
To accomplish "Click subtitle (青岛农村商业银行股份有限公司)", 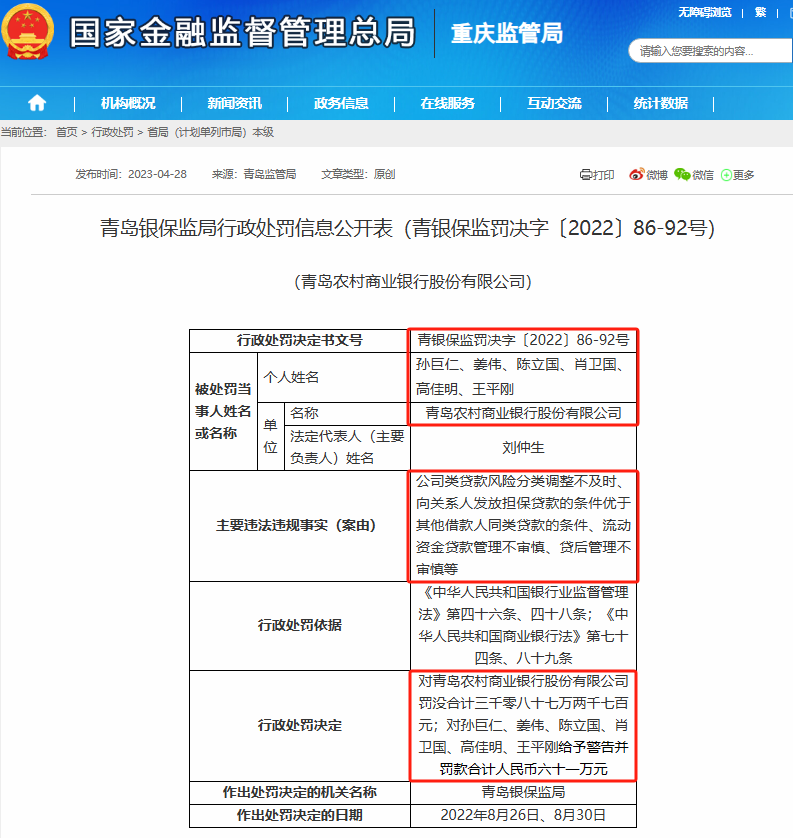I will (x=413, y=282).
